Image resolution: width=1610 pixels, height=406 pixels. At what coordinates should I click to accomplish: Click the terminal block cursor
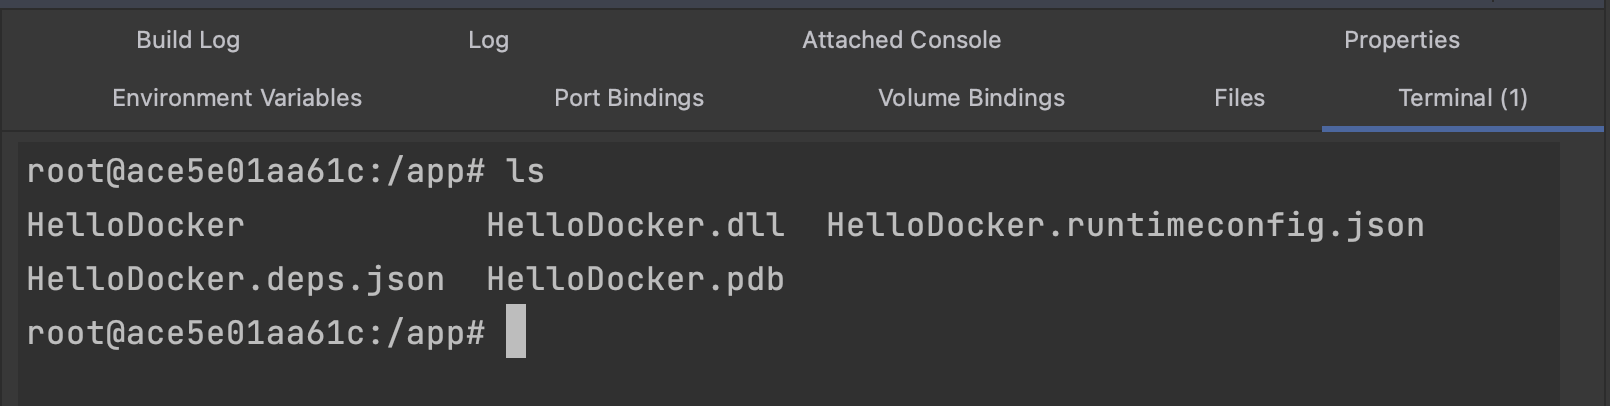click(516, 332)
